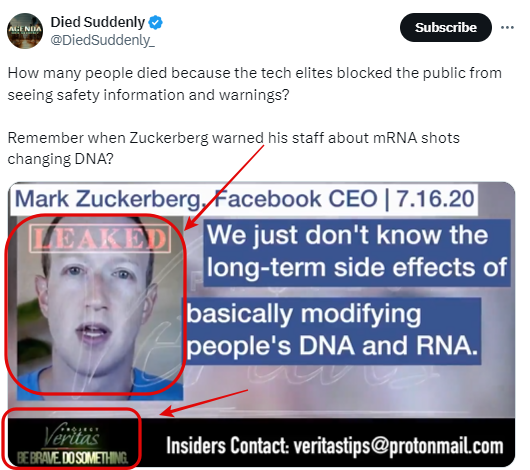Click the 7.16.20 date in the video header
The height and width of the screenshot is (470, 530).
[435, 199]
